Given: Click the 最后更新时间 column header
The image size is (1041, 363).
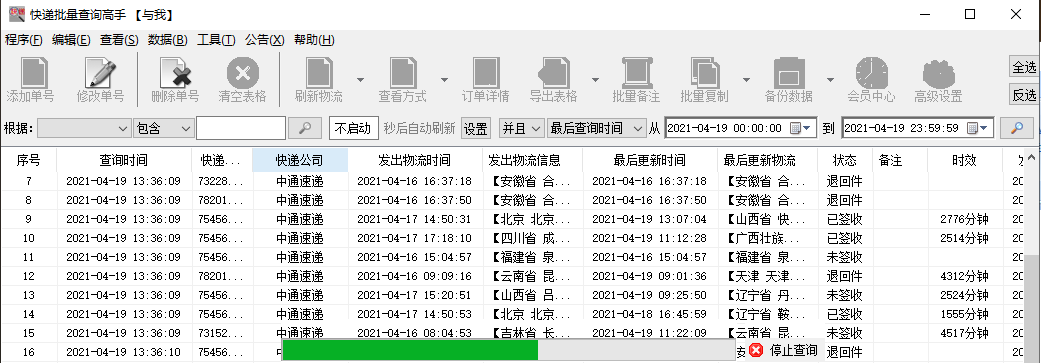Looking at the screenshot, I should click(649, 160).
